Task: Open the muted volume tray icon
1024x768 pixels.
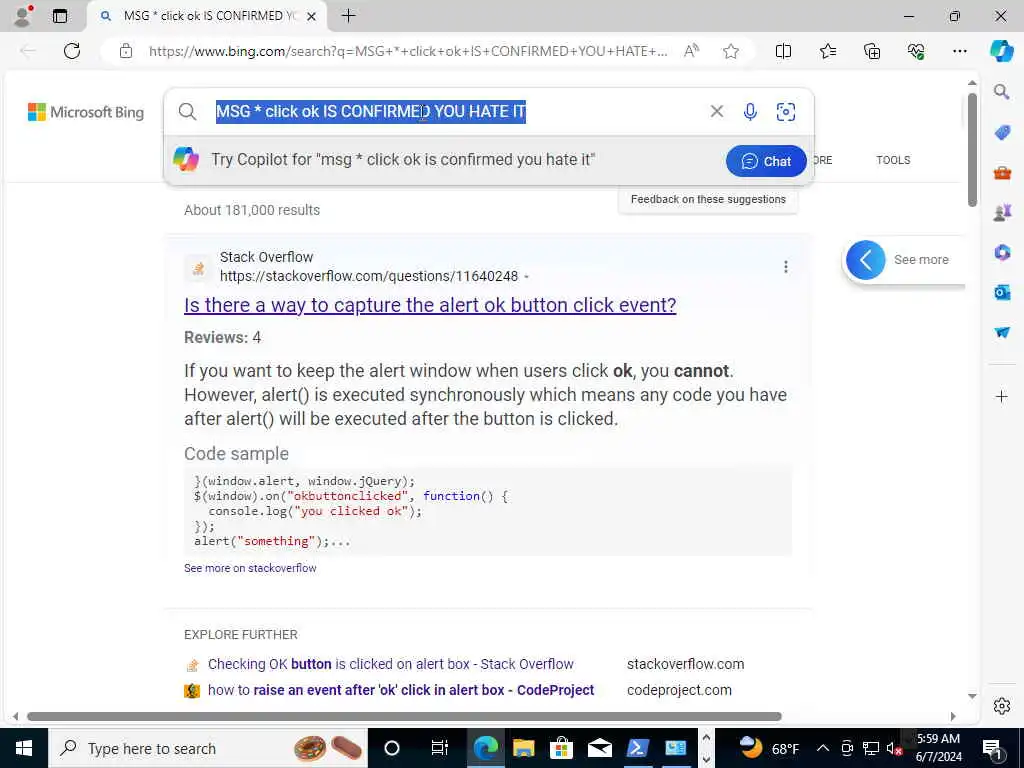Action: (894, 748)
